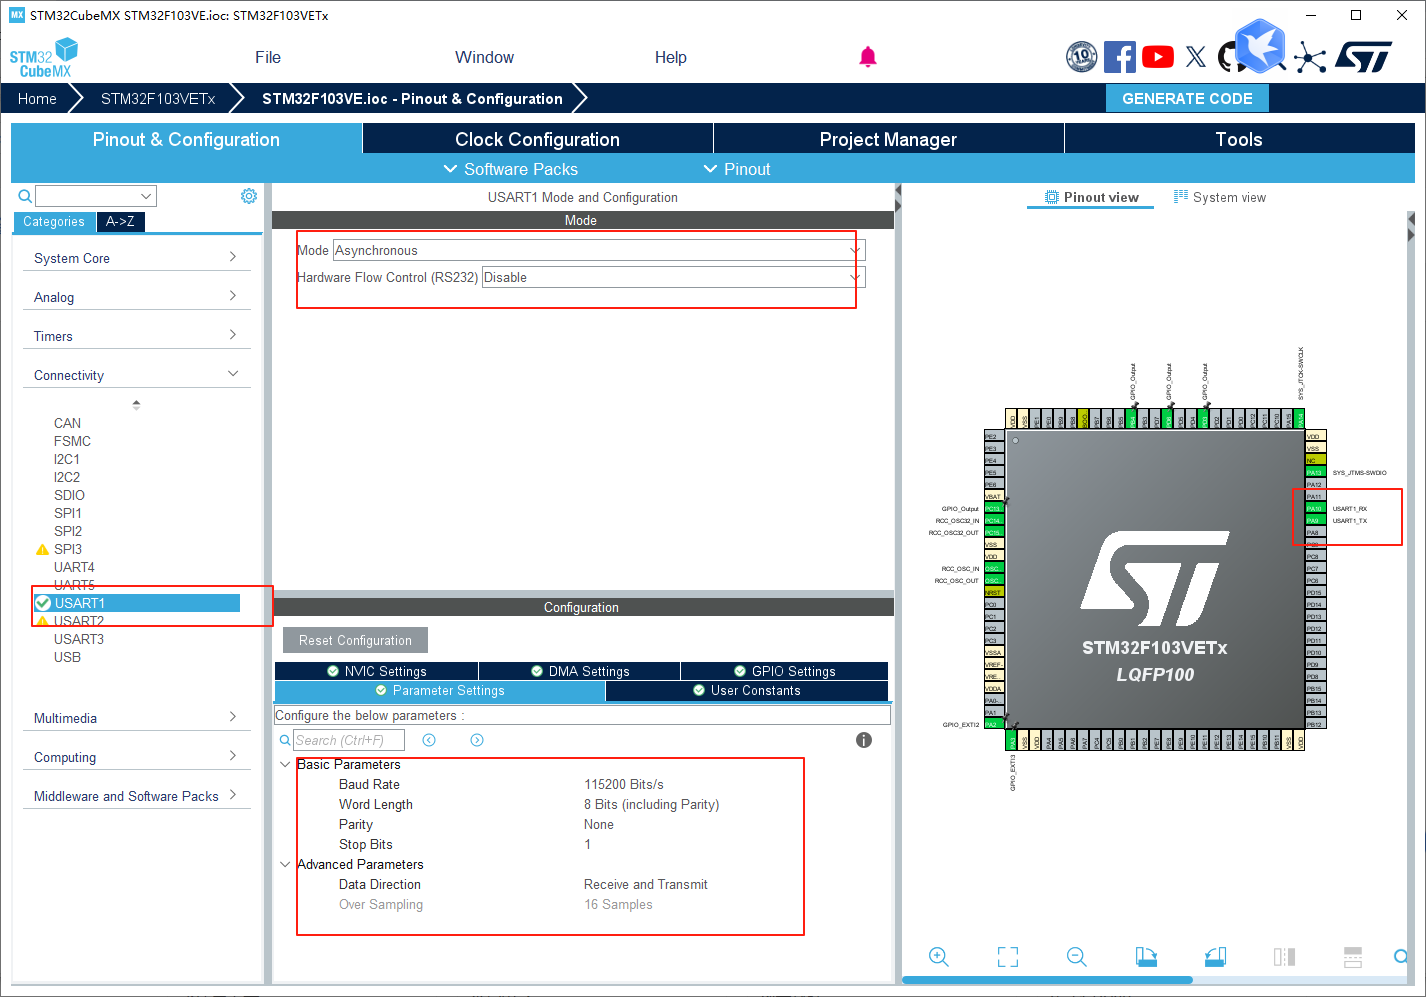Collapse the Connectivity category

(136, 375)
